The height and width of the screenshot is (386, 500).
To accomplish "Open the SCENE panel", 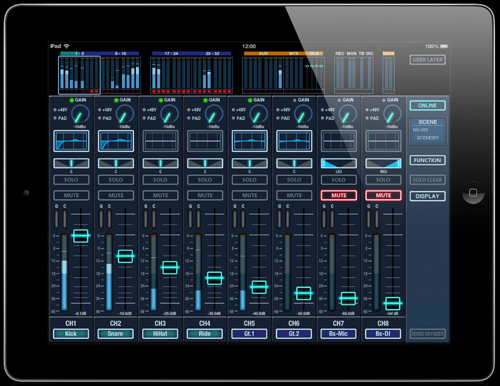I will click(428, 131).
